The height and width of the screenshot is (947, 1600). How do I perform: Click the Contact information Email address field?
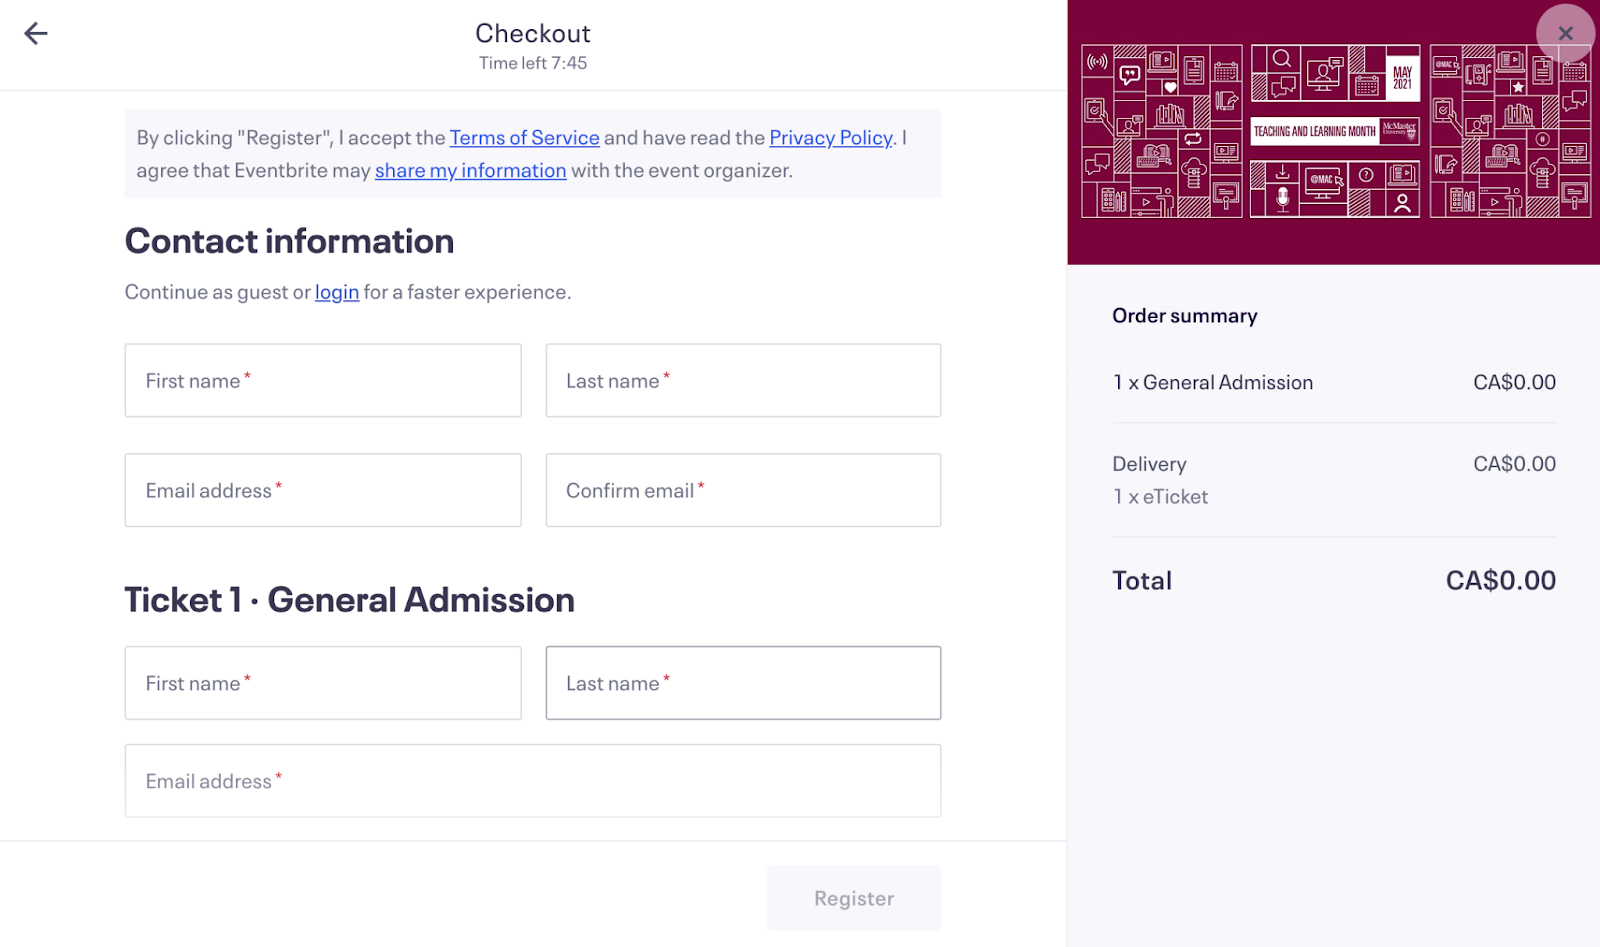[323, 491]
